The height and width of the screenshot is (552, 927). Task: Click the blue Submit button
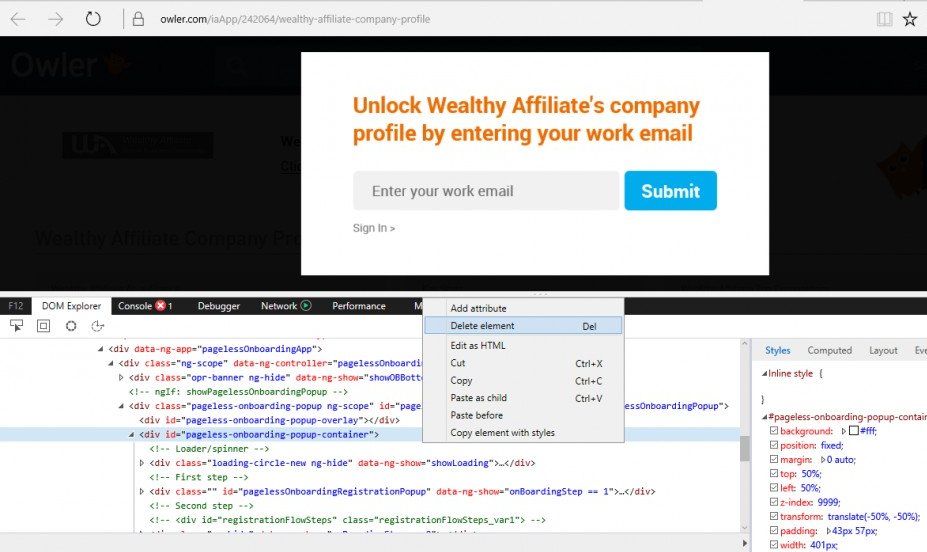point(670,191)
